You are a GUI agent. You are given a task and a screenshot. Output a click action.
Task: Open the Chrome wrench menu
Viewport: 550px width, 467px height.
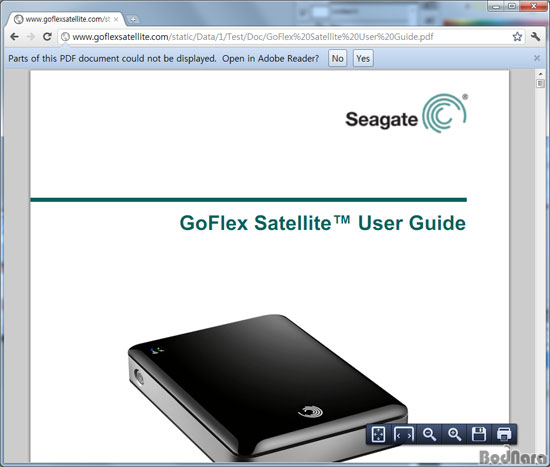[x=535, y=36]
